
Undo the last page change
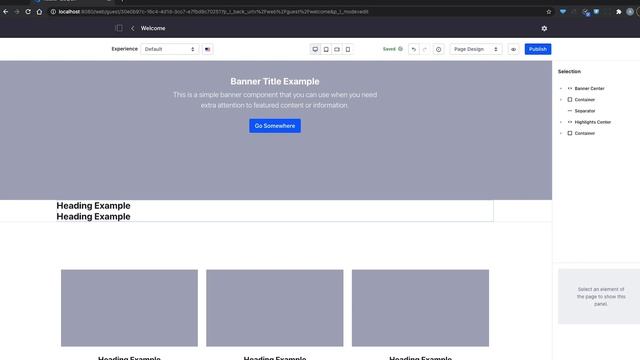(x=413, y=49)
